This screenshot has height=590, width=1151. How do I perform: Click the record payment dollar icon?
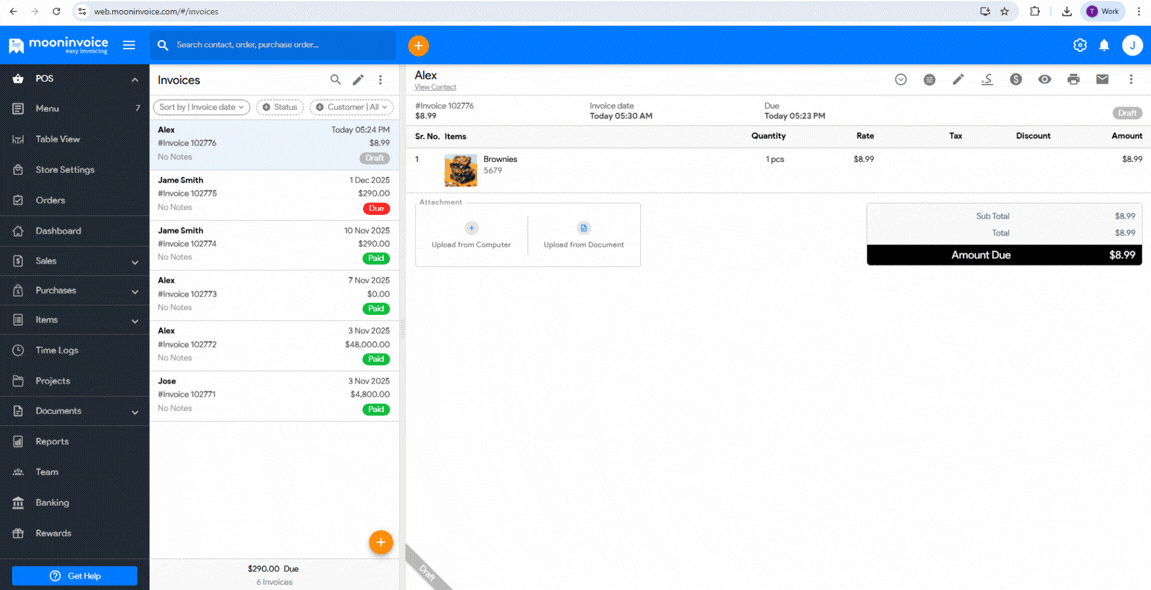click(1016, 78)
